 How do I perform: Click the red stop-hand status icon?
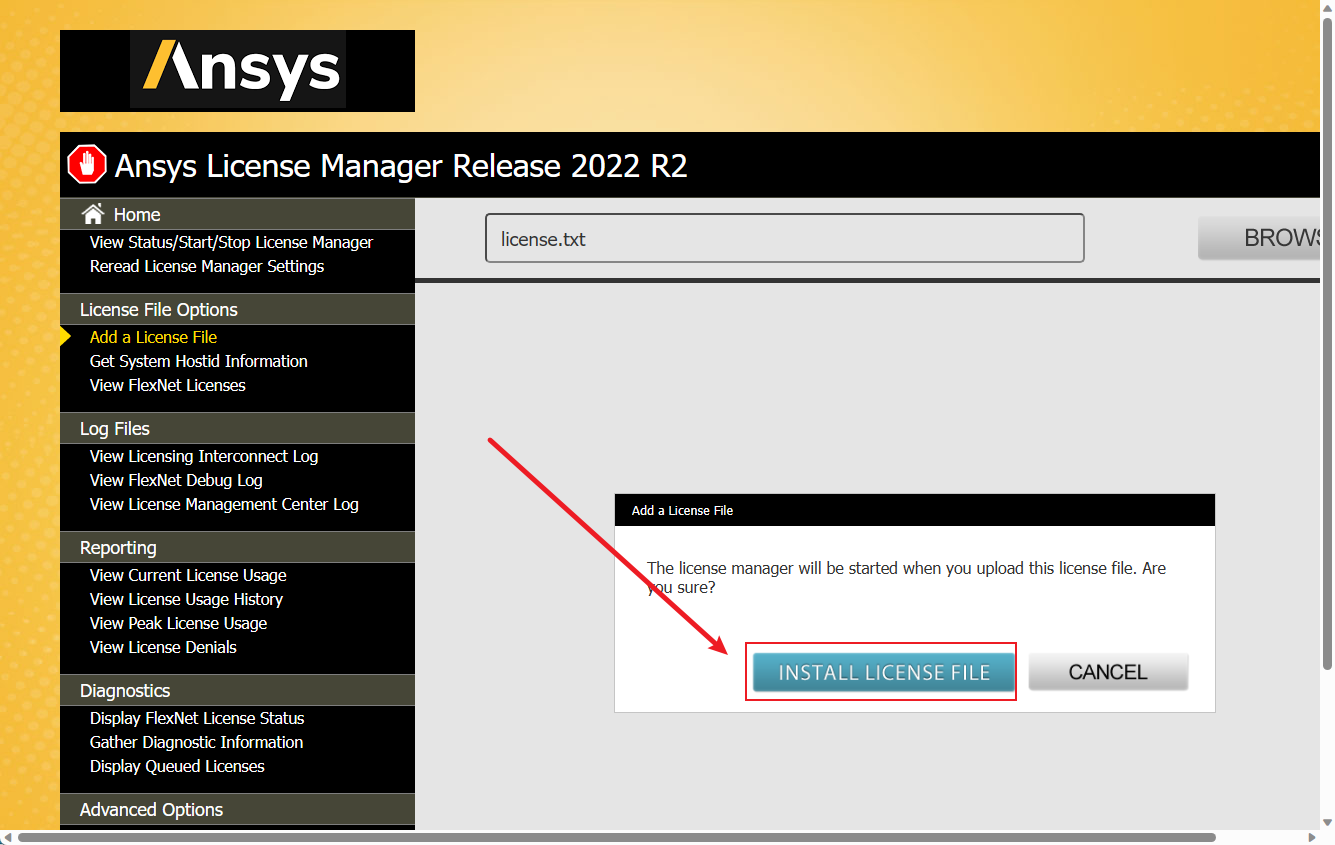click(87, 165)
